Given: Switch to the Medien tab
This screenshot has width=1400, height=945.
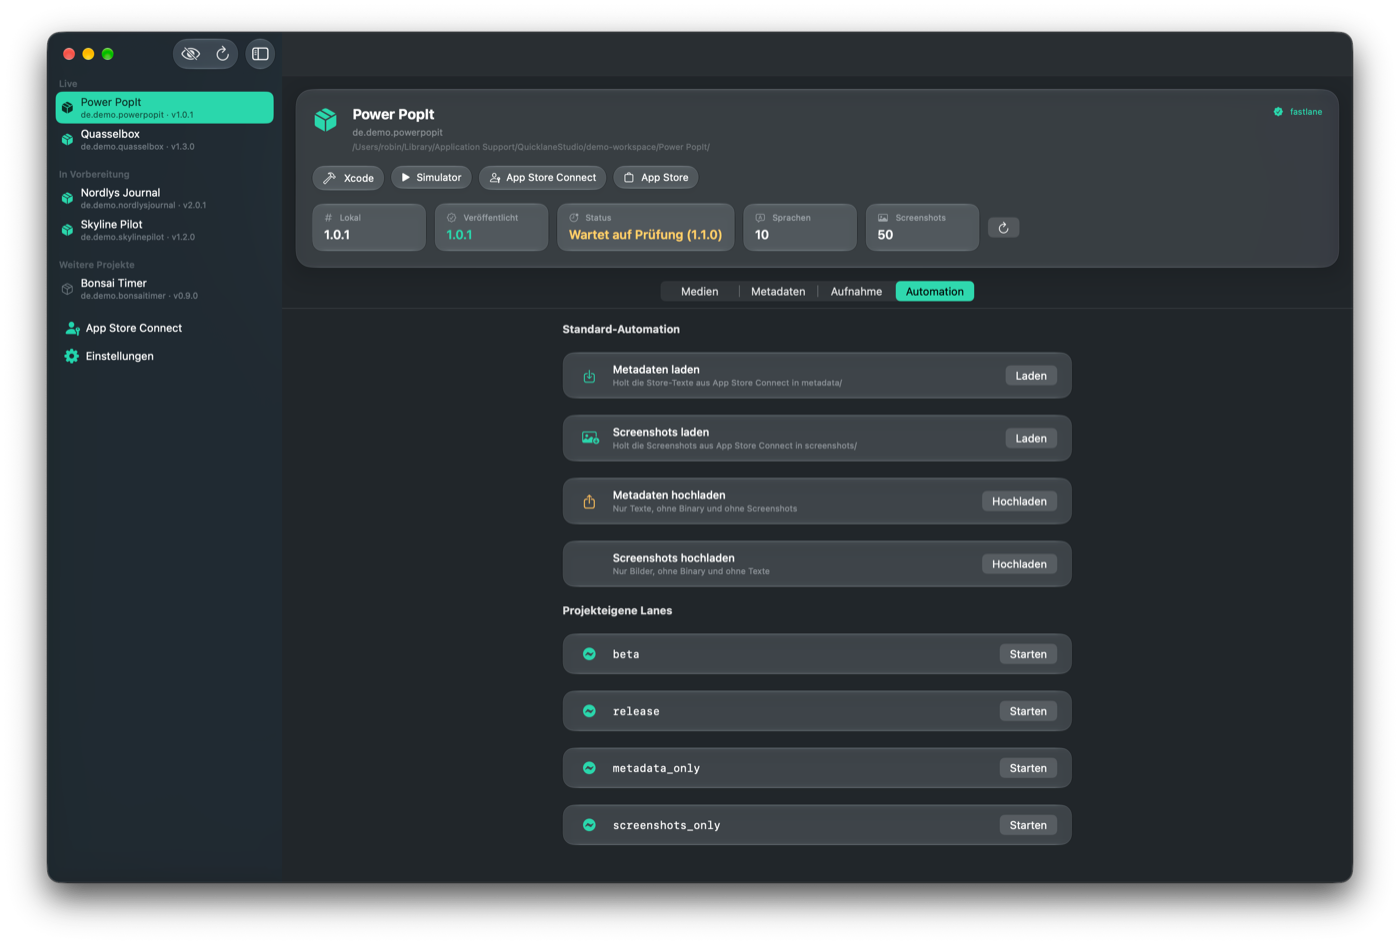Looking at the screenshot, I should 699,292.
